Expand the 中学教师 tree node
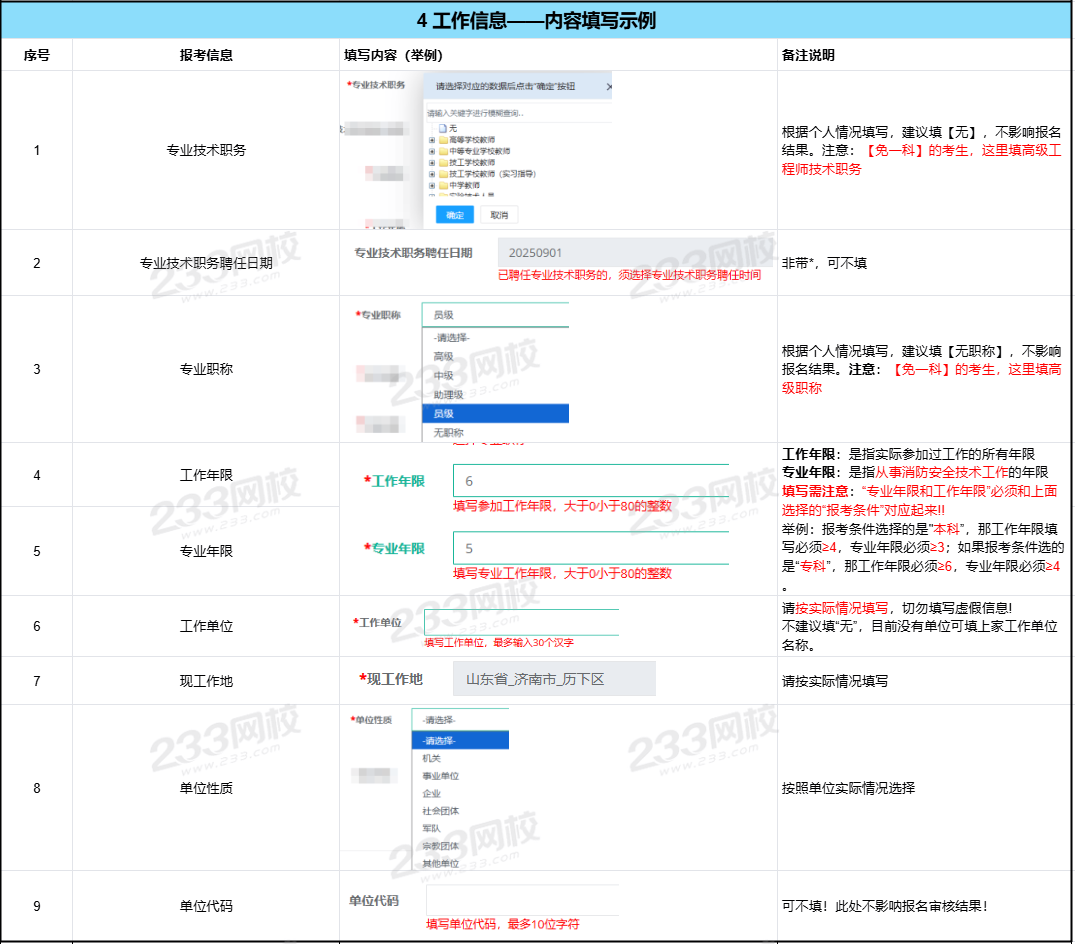The width and height of the screenshot is (1075, 944). (432, 186)
